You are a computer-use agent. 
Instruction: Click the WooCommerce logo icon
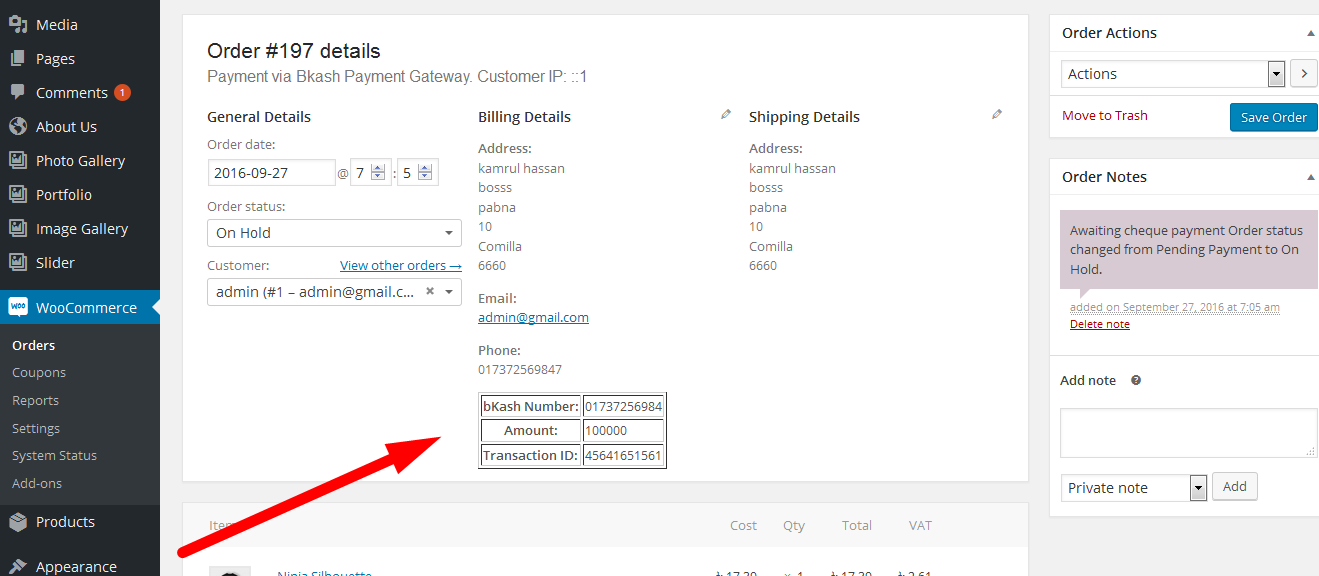pyautogui.click(x=17, y=307)
